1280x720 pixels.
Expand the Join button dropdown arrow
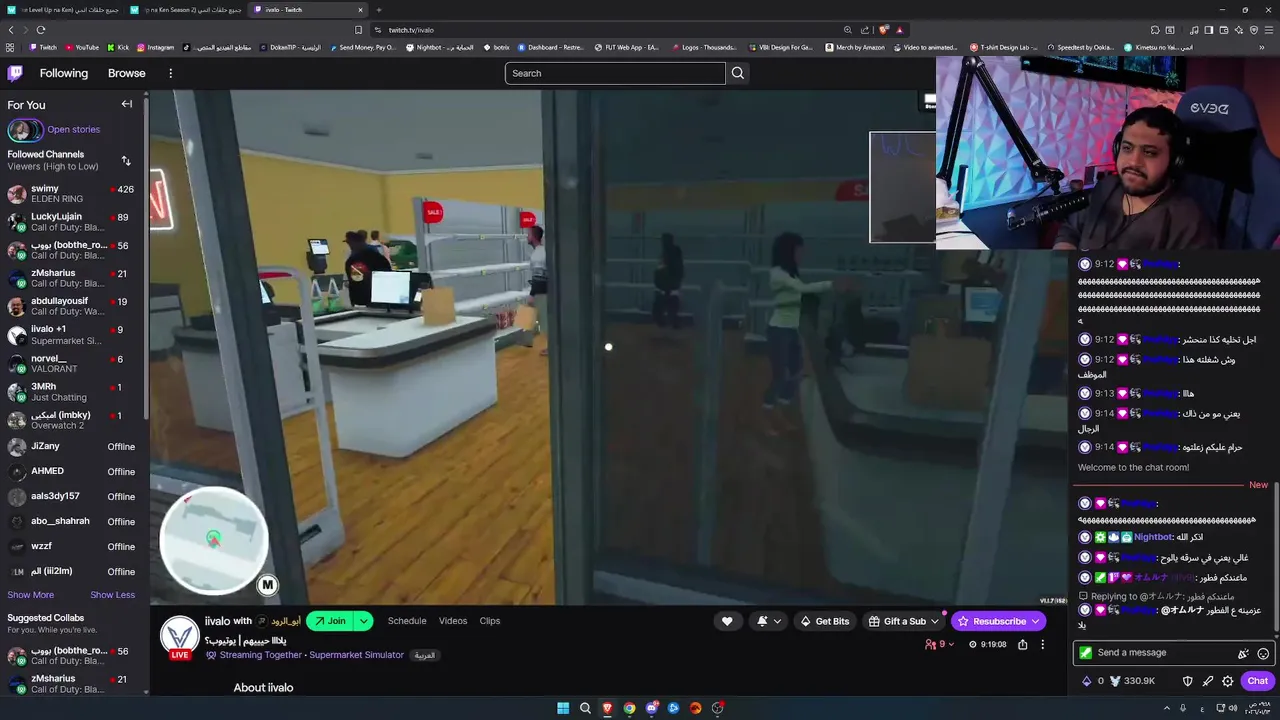363,621
